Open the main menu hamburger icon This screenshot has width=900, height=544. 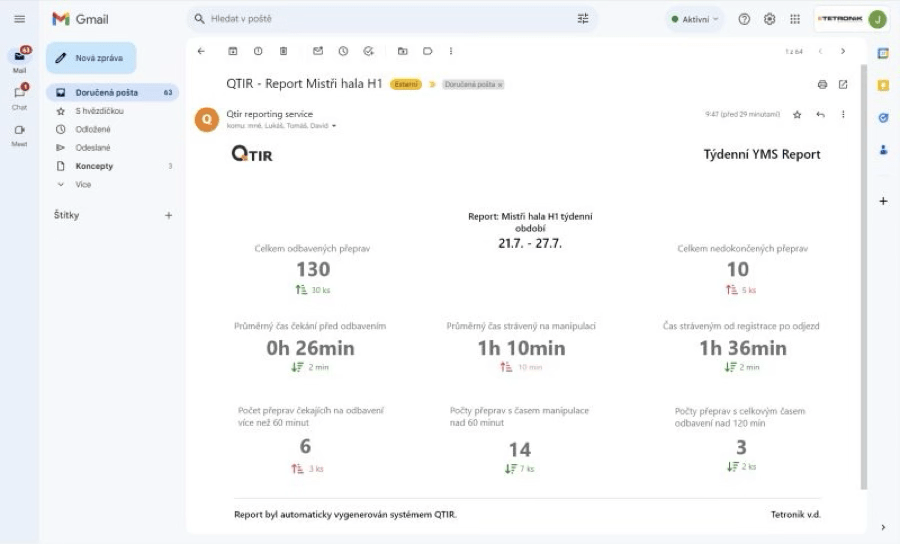pyautogui.click(x=20, y=19)
